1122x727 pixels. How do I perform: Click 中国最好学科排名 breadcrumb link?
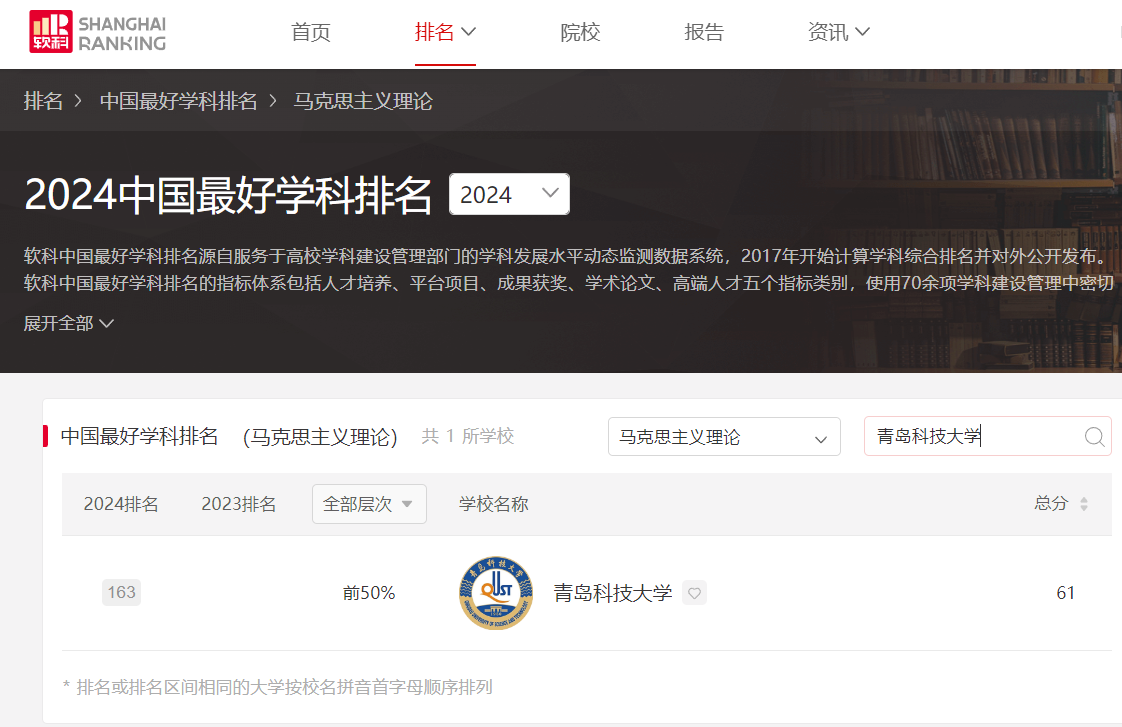pos(178,101)
